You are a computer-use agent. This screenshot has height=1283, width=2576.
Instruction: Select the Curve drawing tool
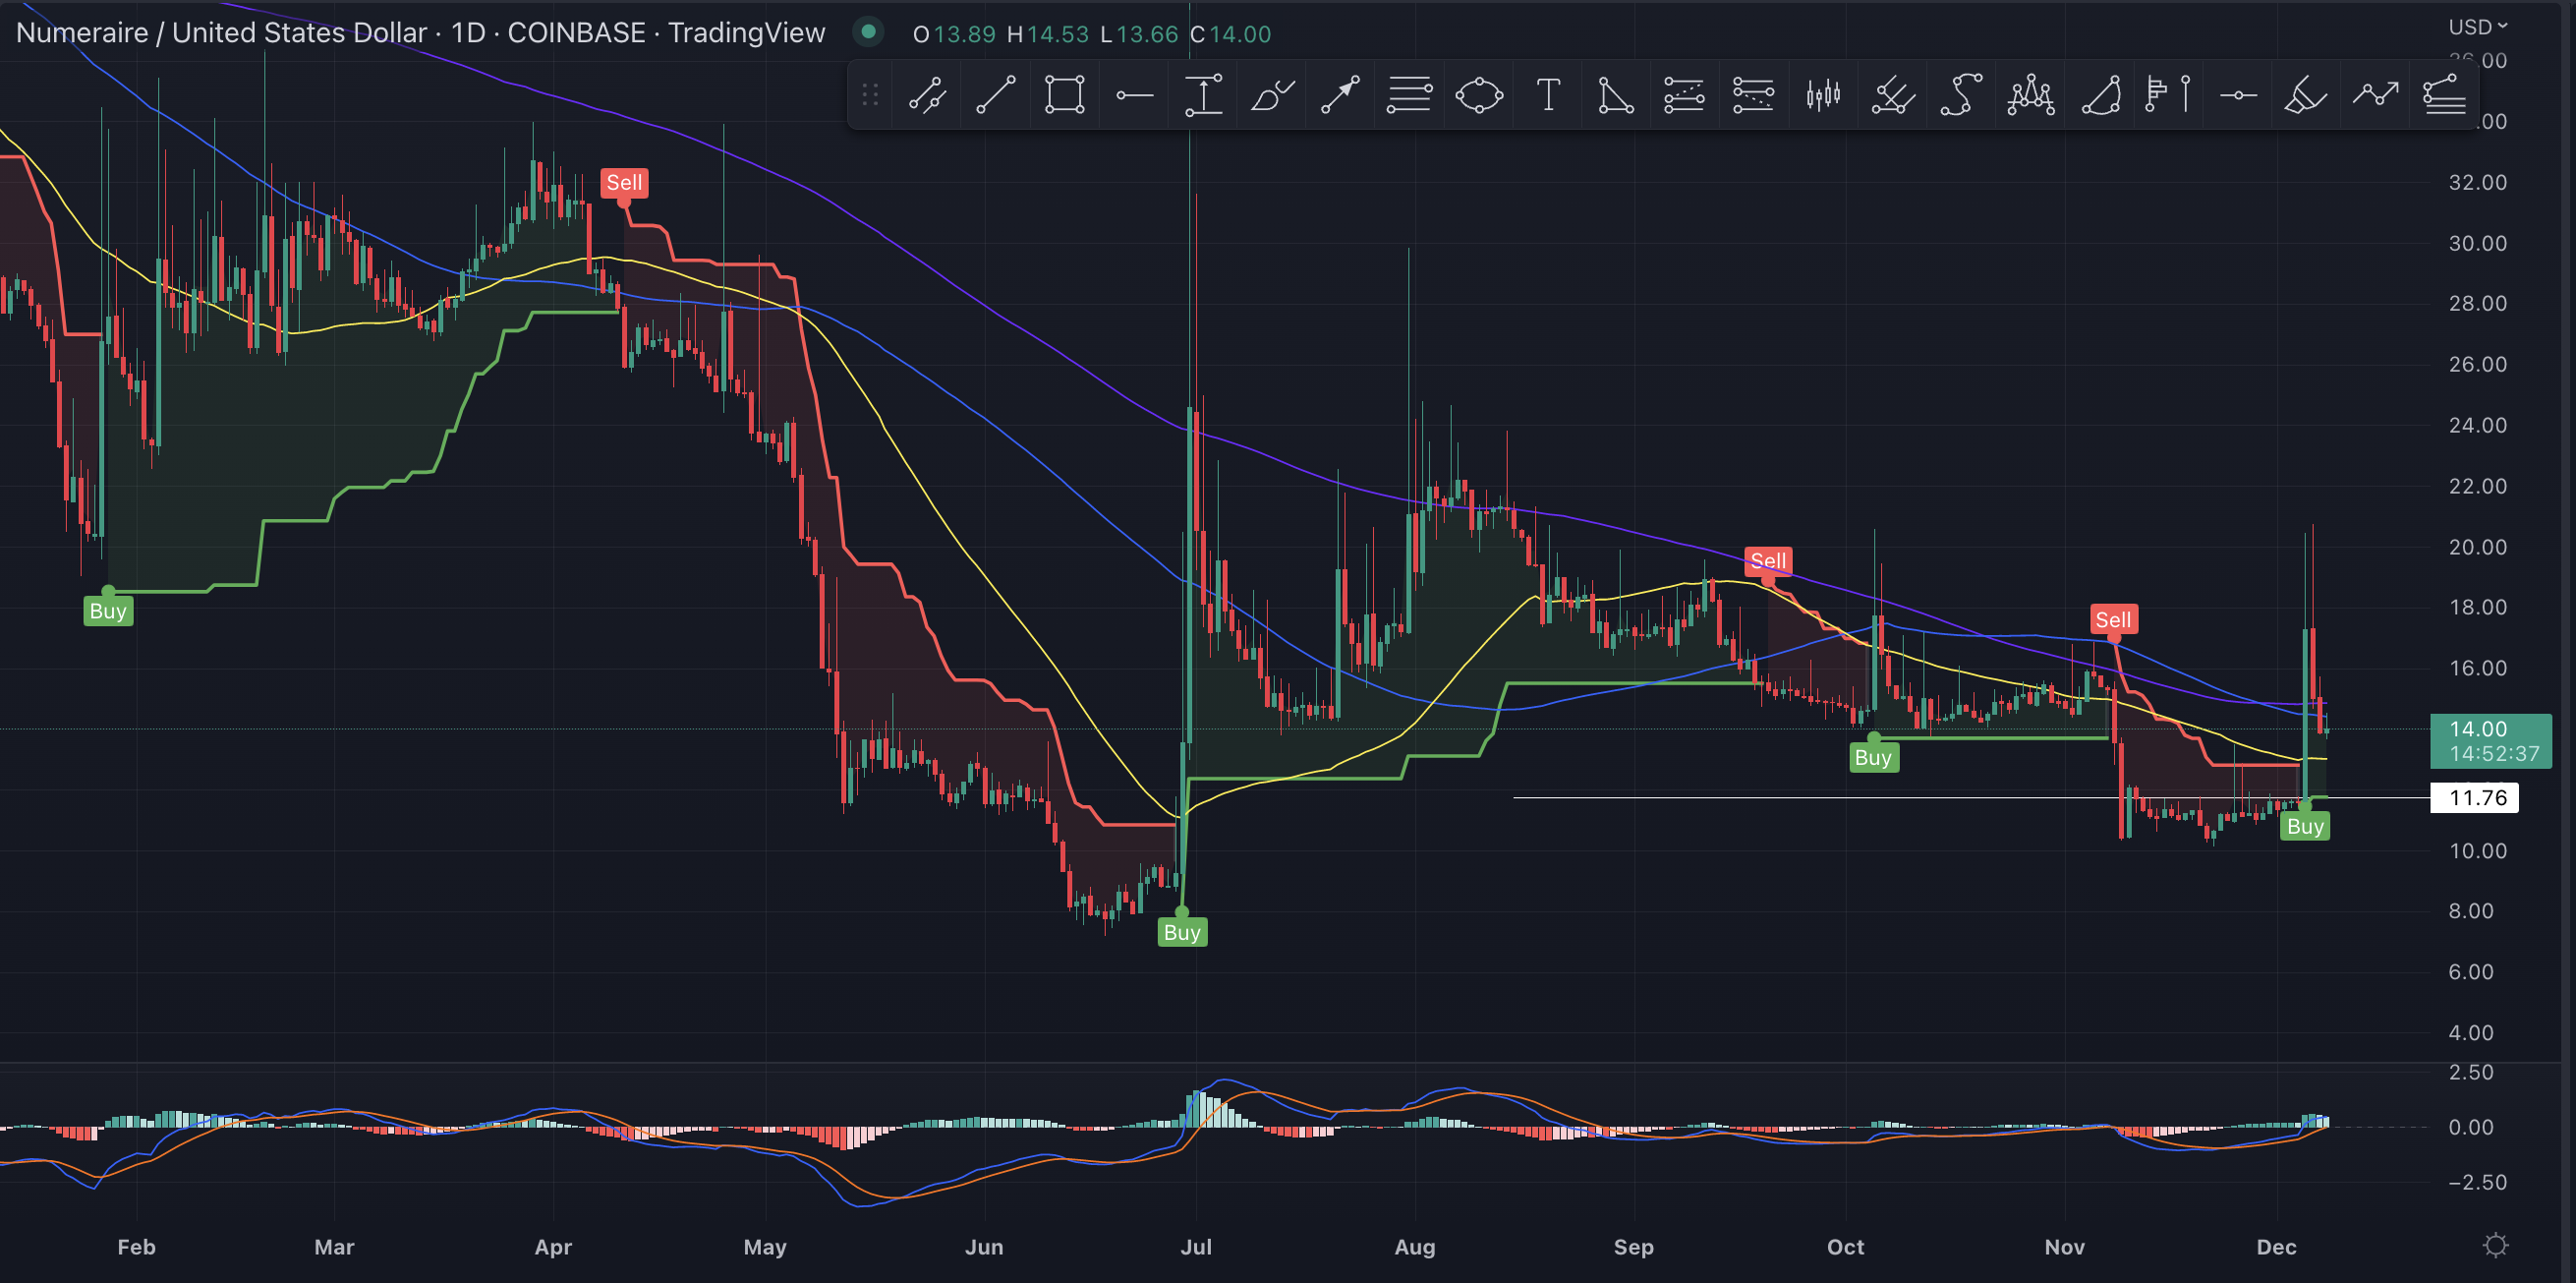point(1961,95)
